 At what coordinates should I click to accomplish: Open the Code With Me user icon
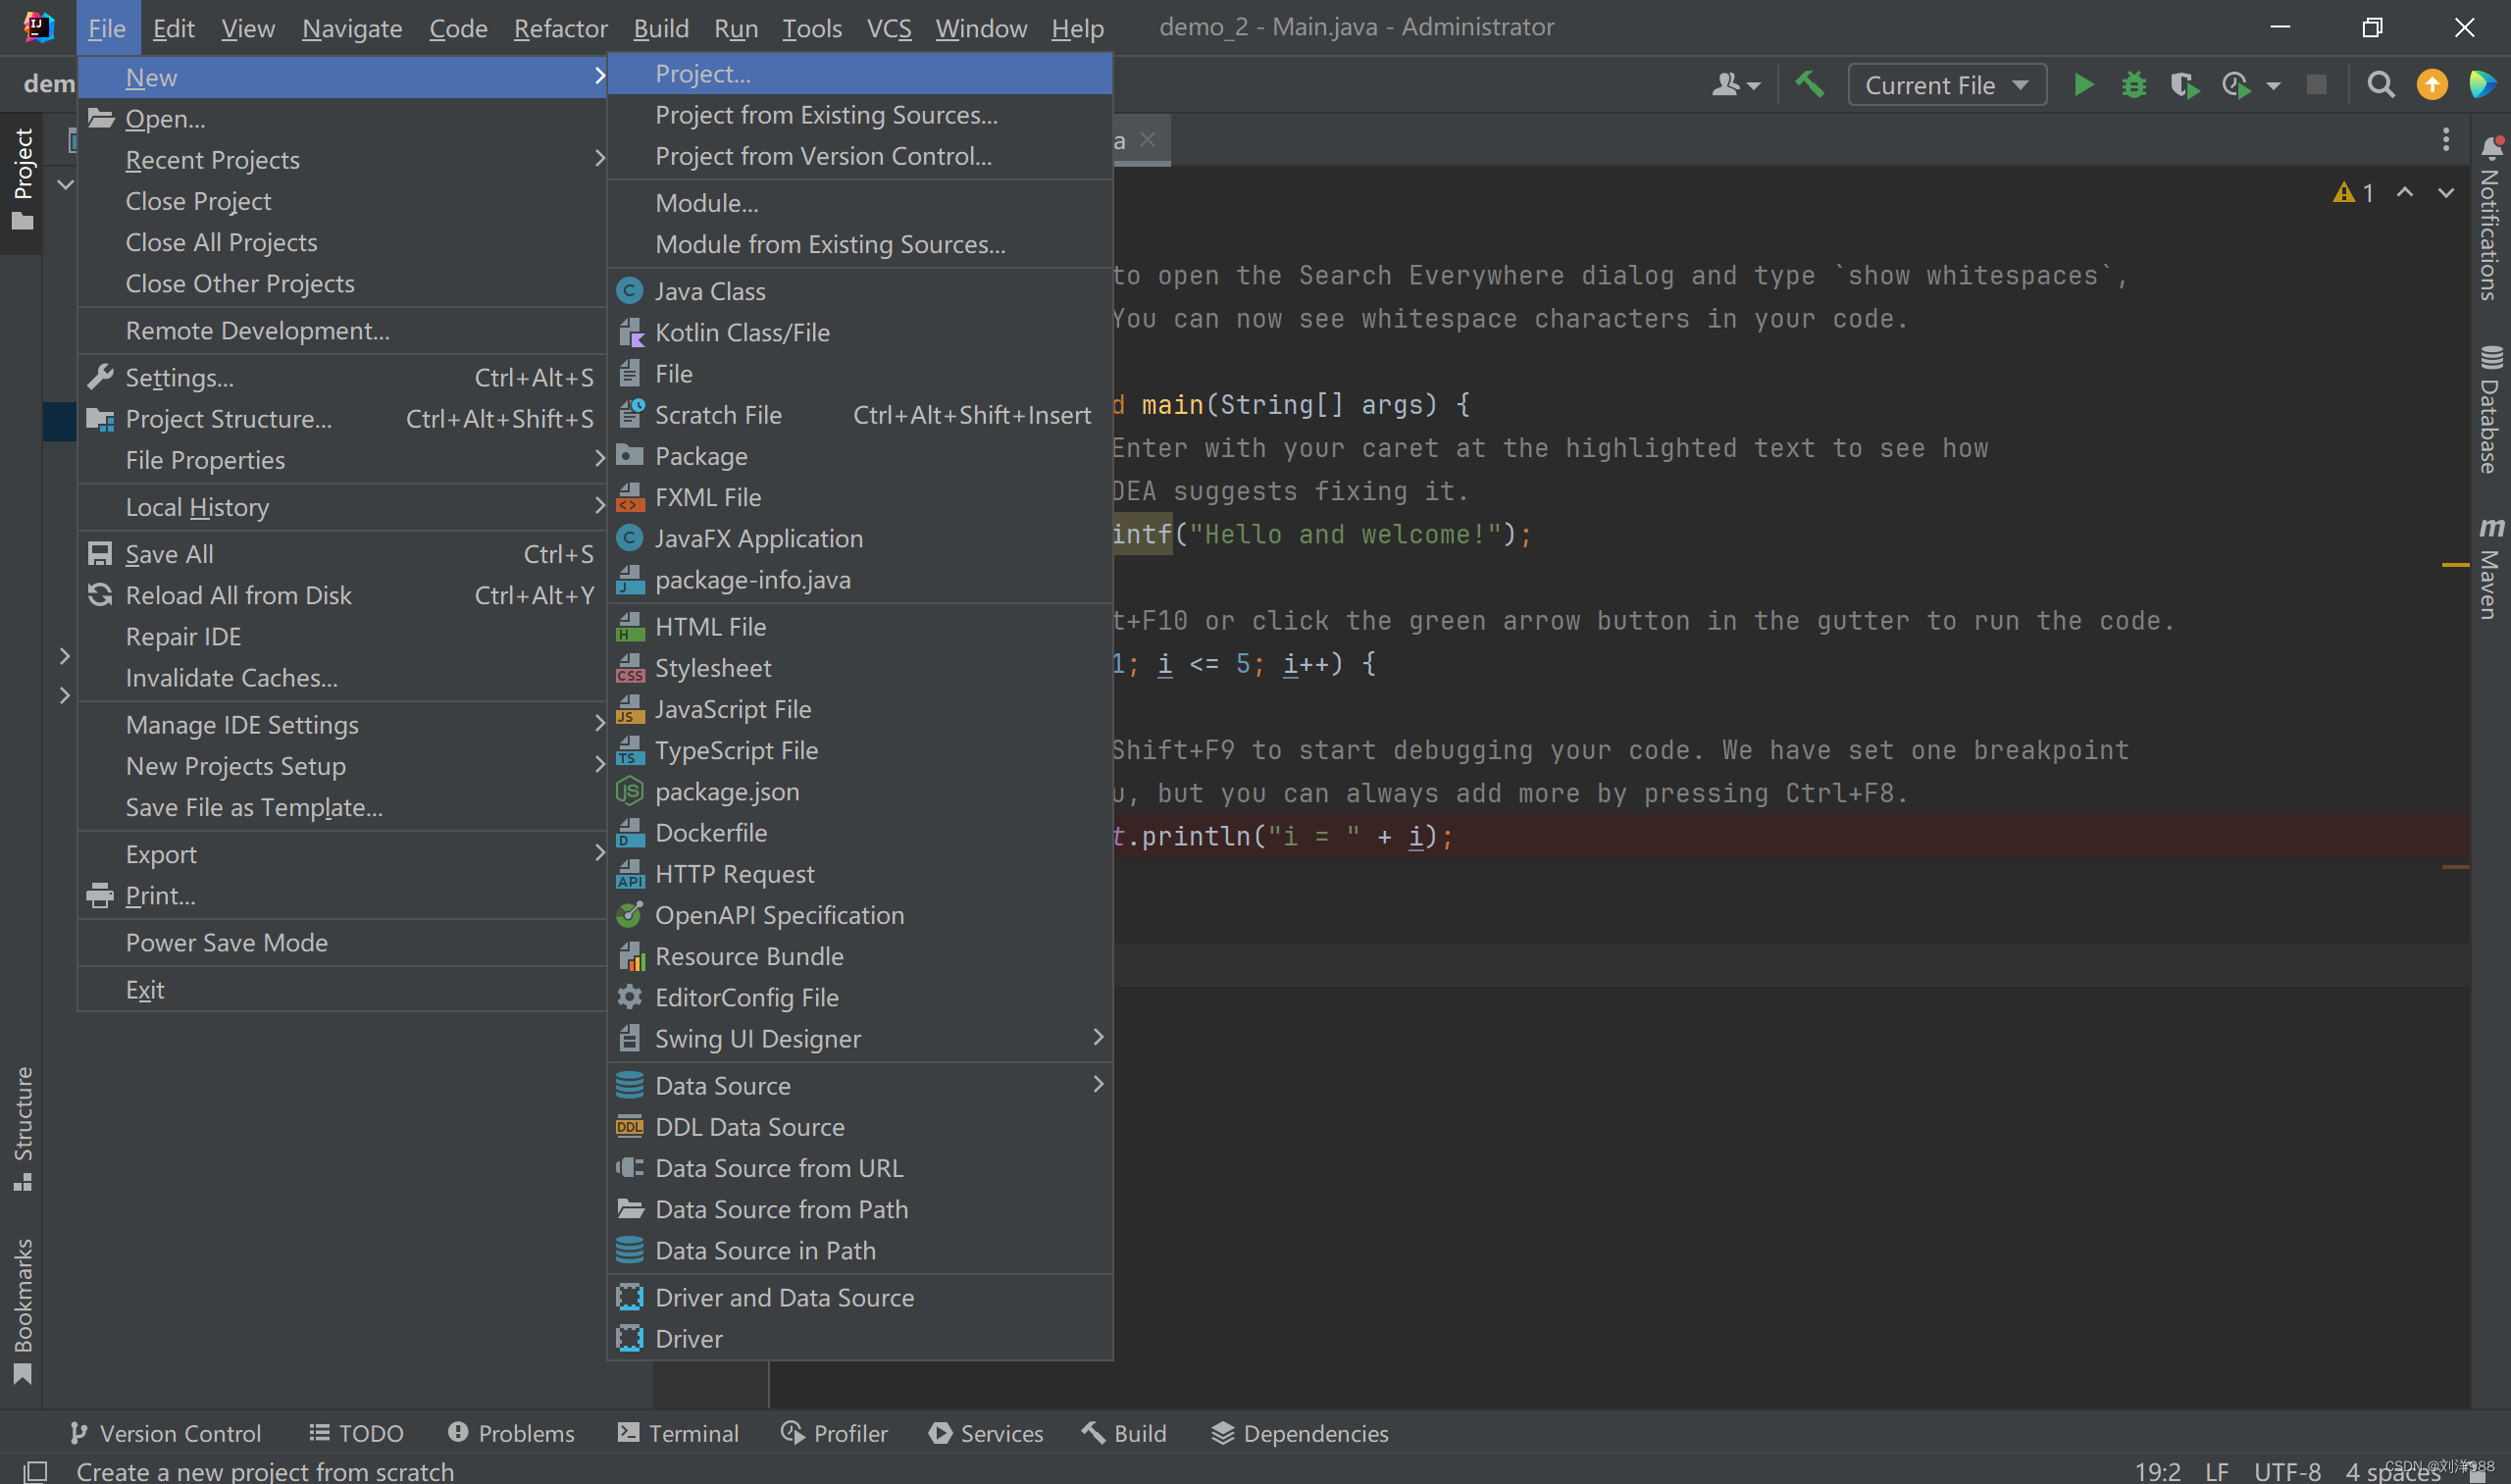(1736, 85)
